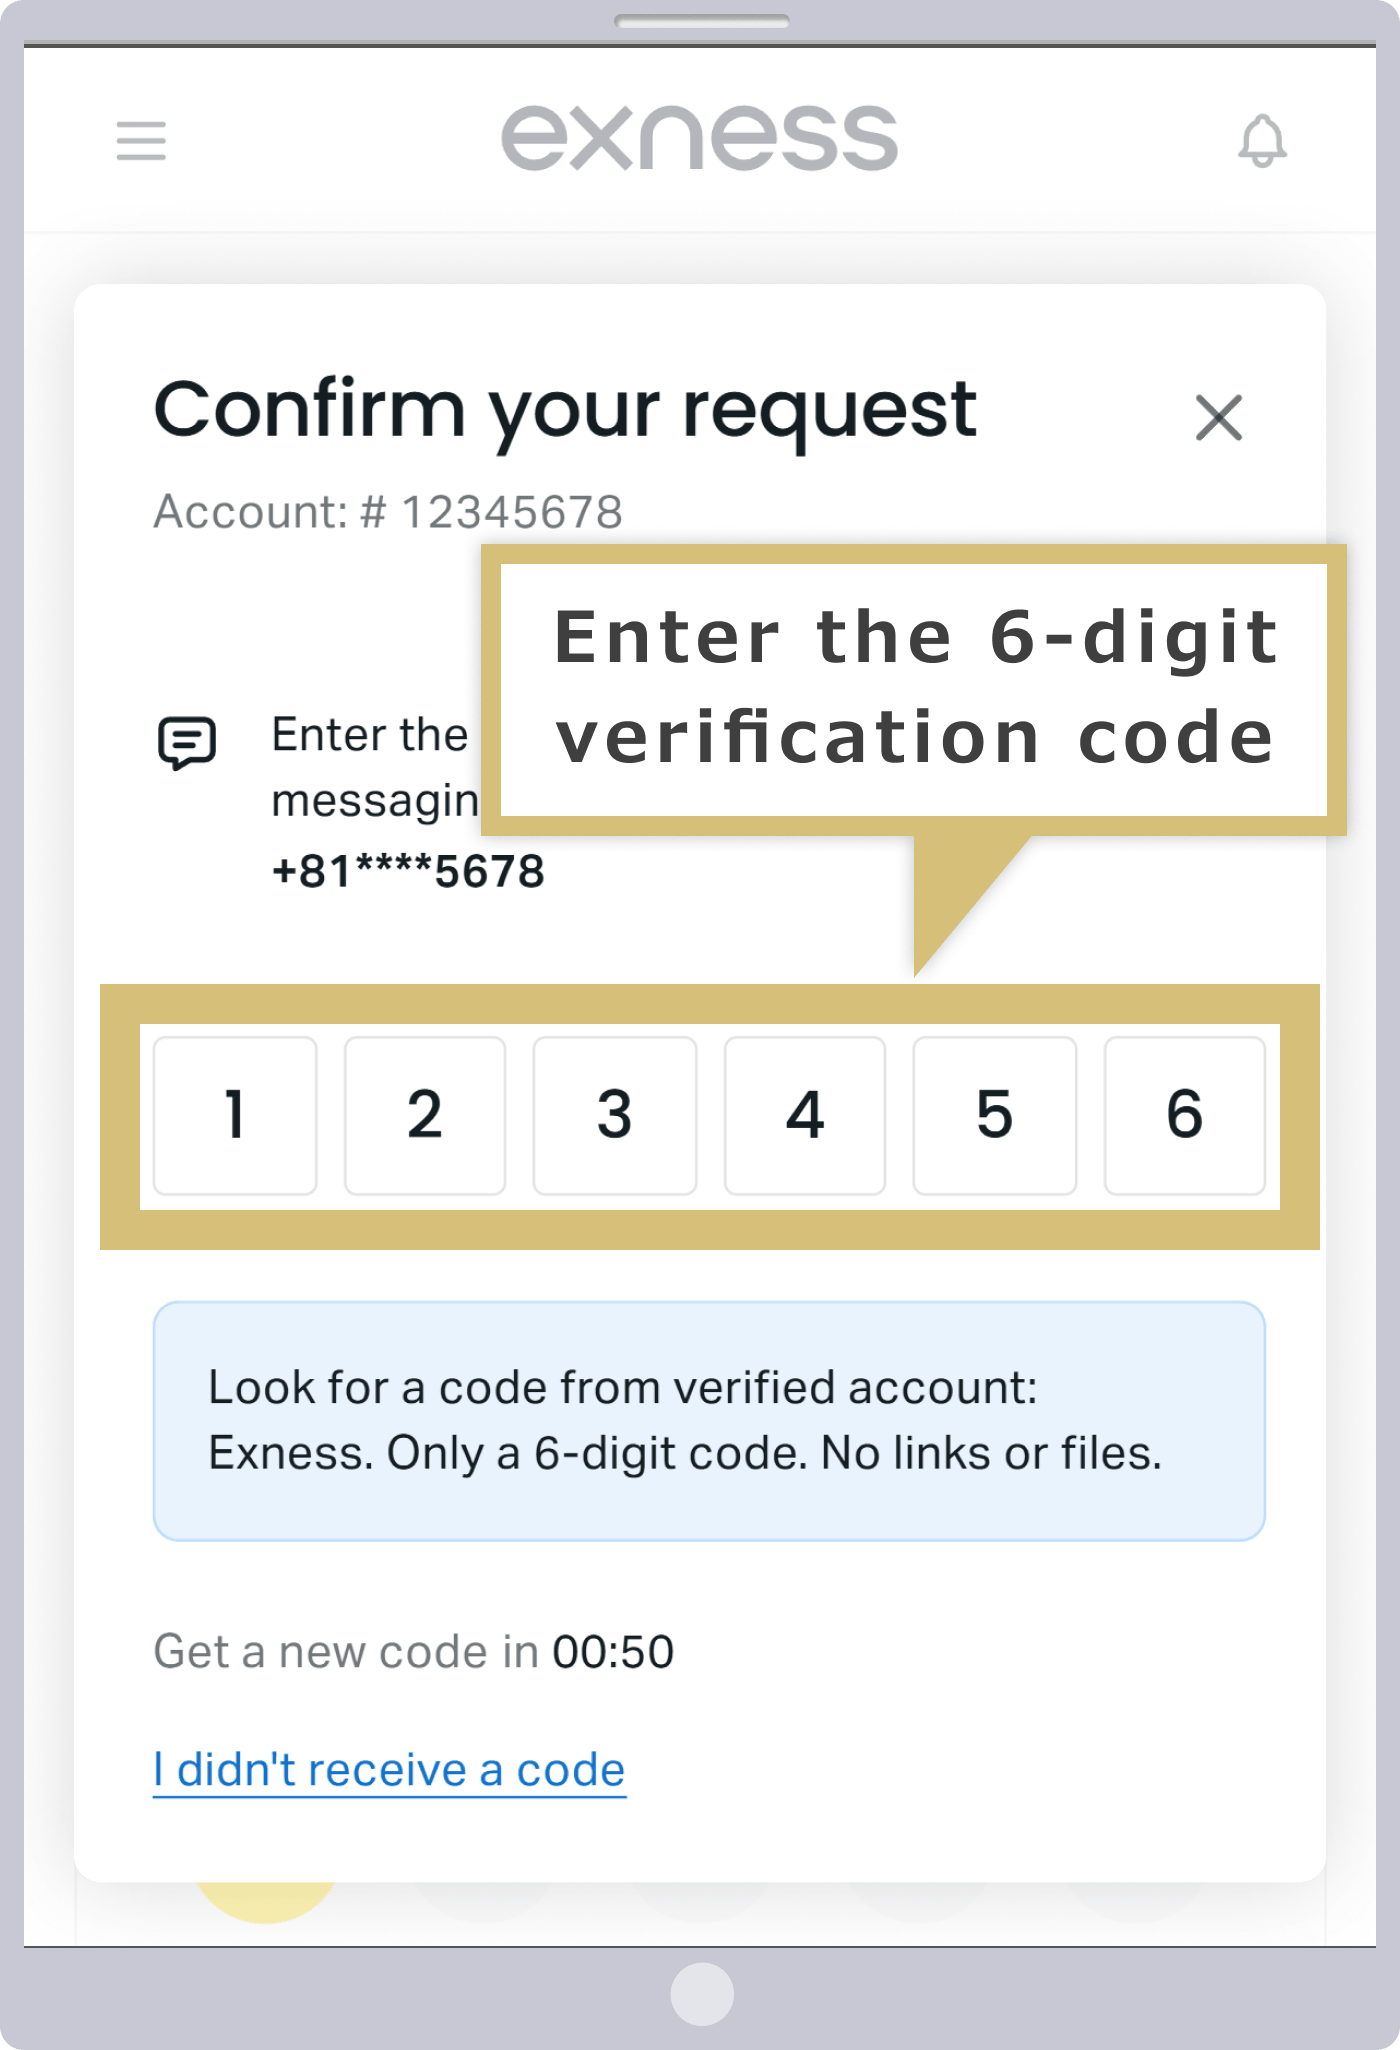Click the Confirm your request heading
The height and width of the screenshot is (2050, 1400).
[x=565, y=410]
